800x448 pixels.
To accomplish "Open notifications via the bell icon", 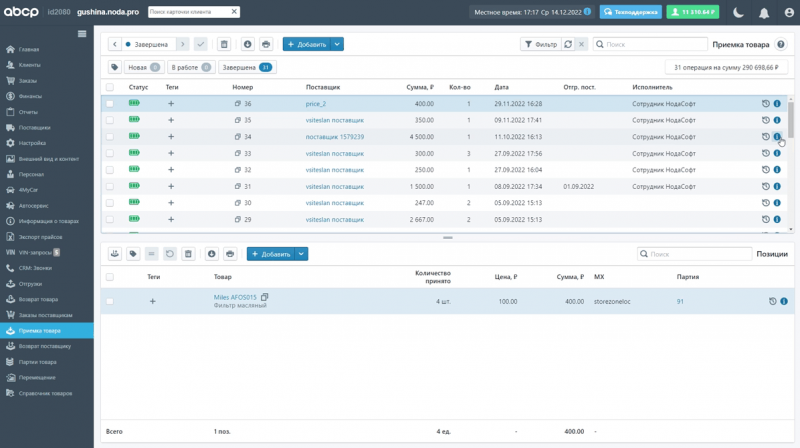I will (763, 12).
